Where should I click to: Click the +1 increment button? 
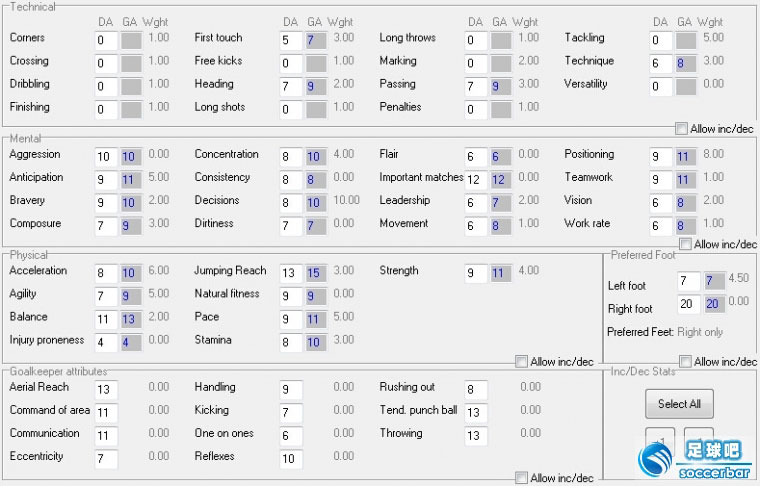660,440
